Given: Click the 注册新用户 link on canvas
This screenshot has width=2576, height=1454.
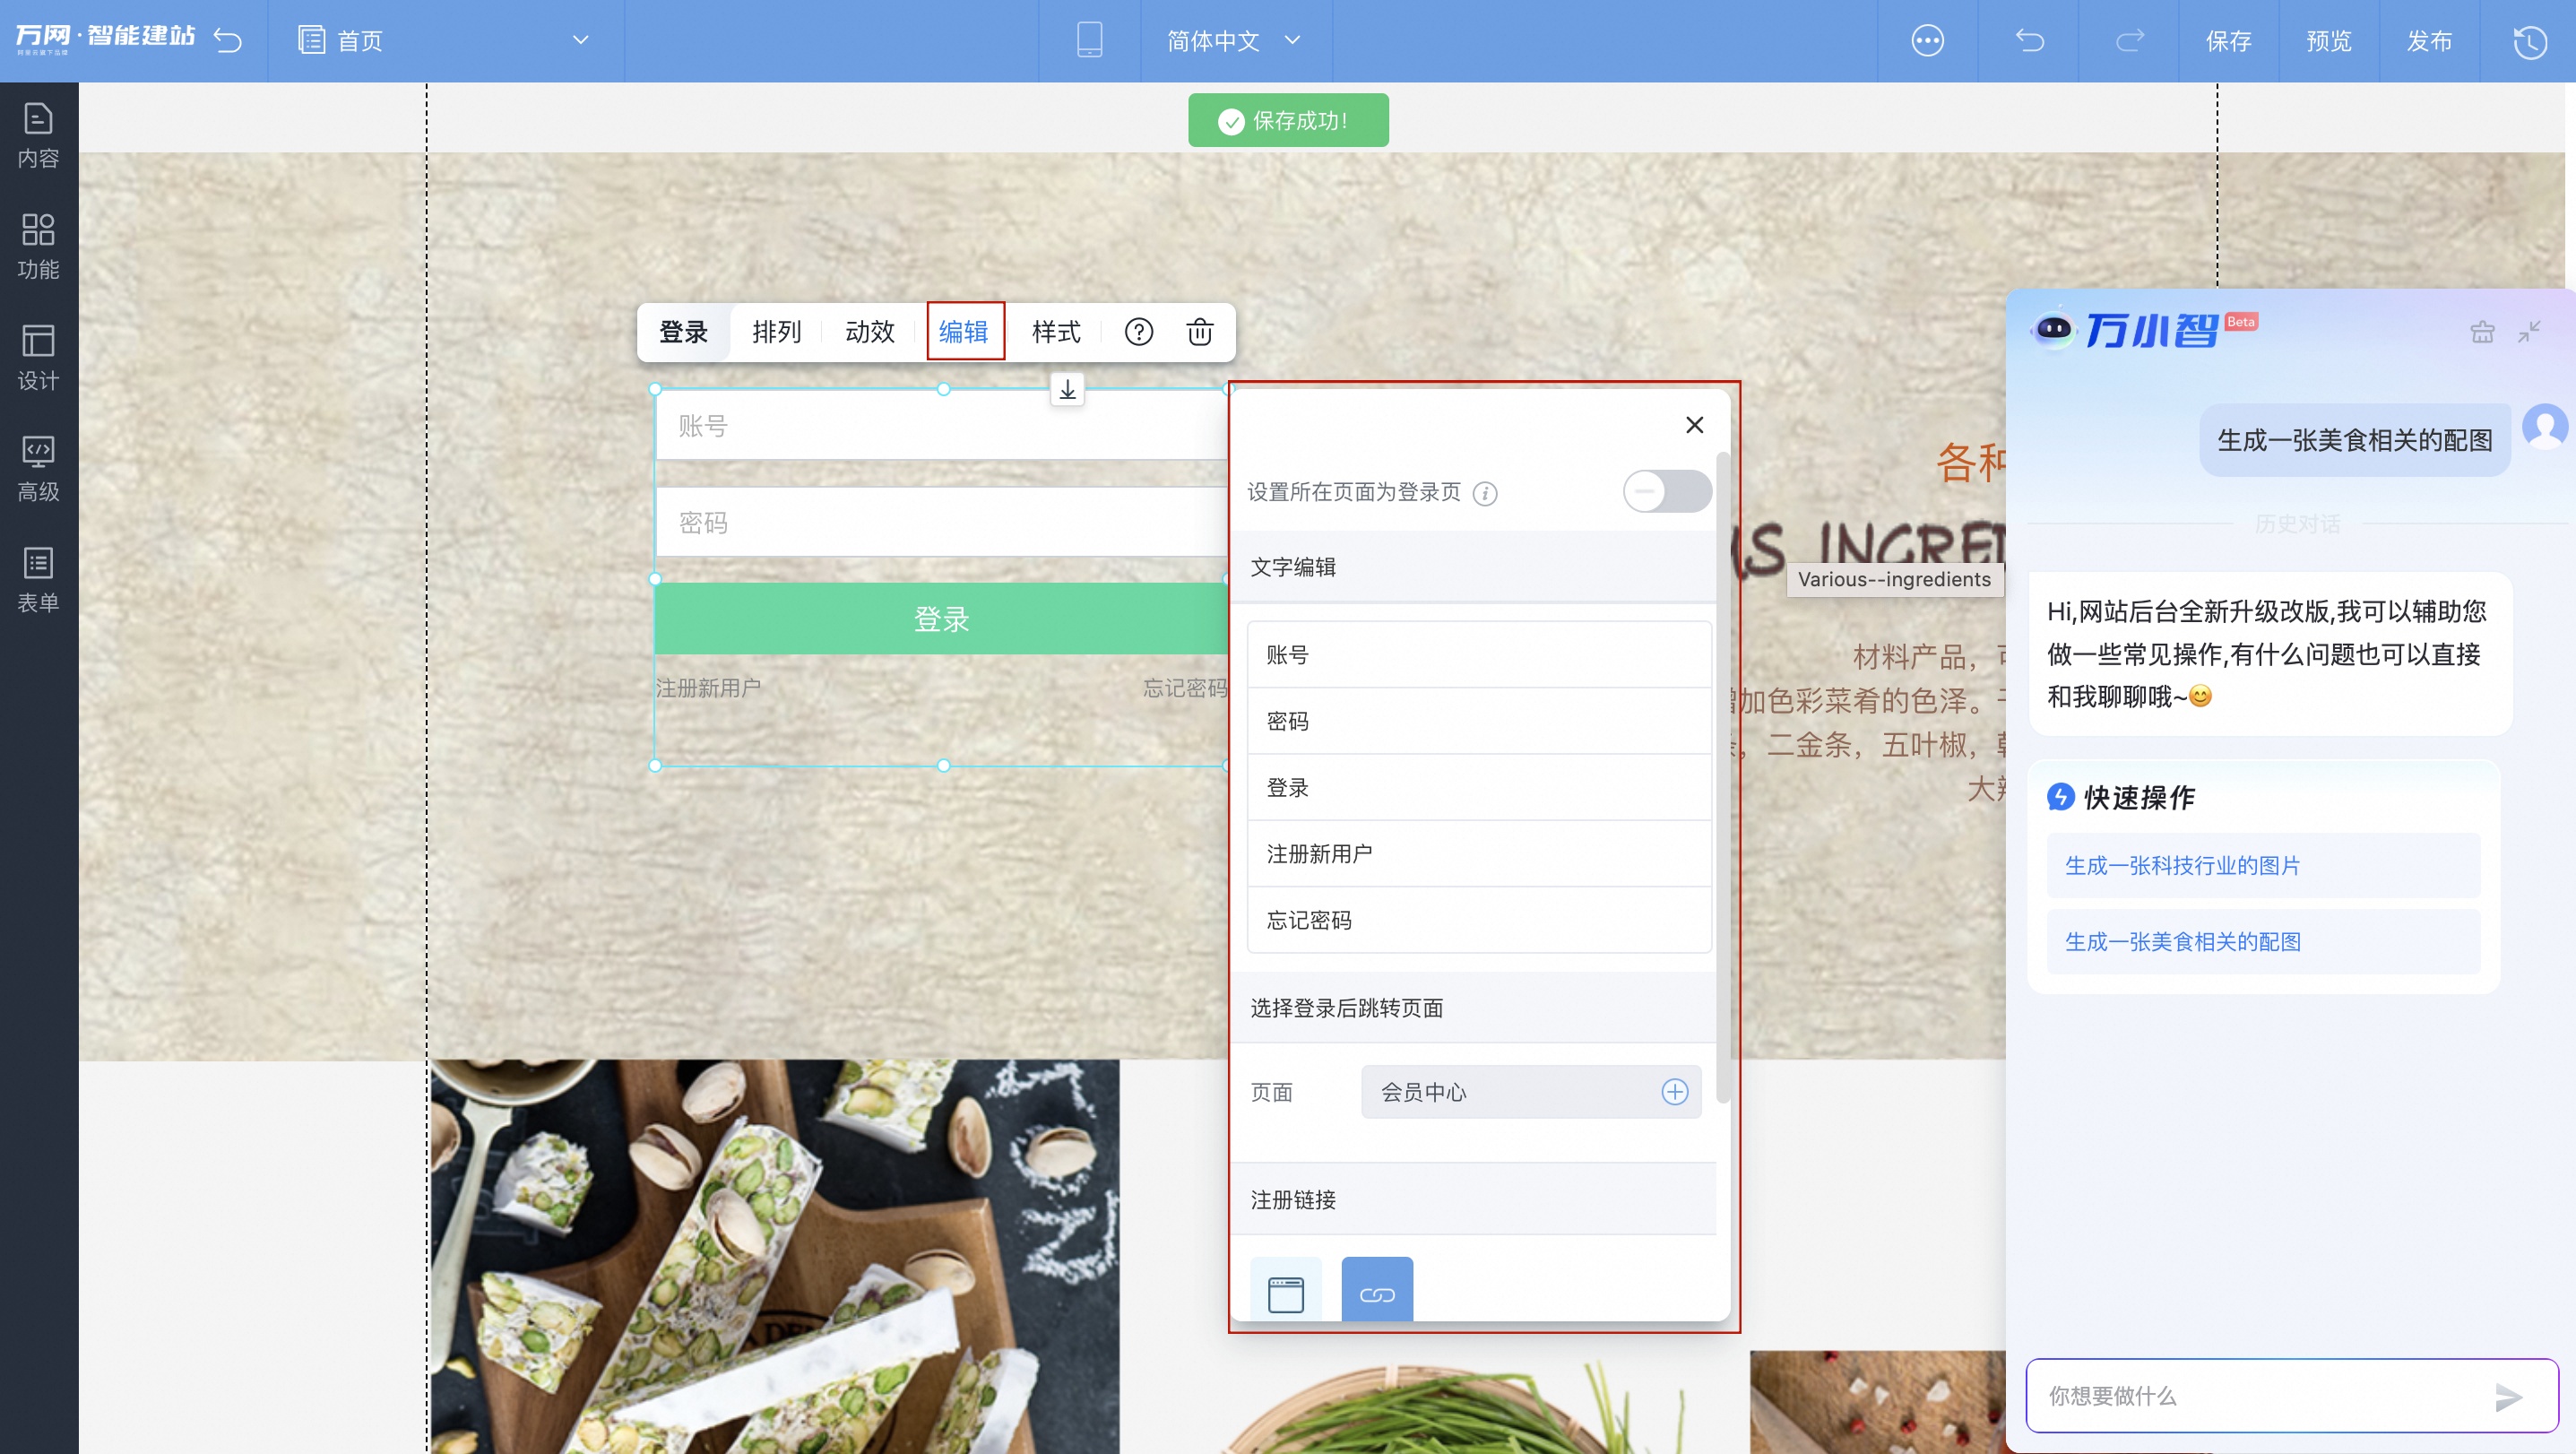Looking at the screenshot, I should coord(708,688).
